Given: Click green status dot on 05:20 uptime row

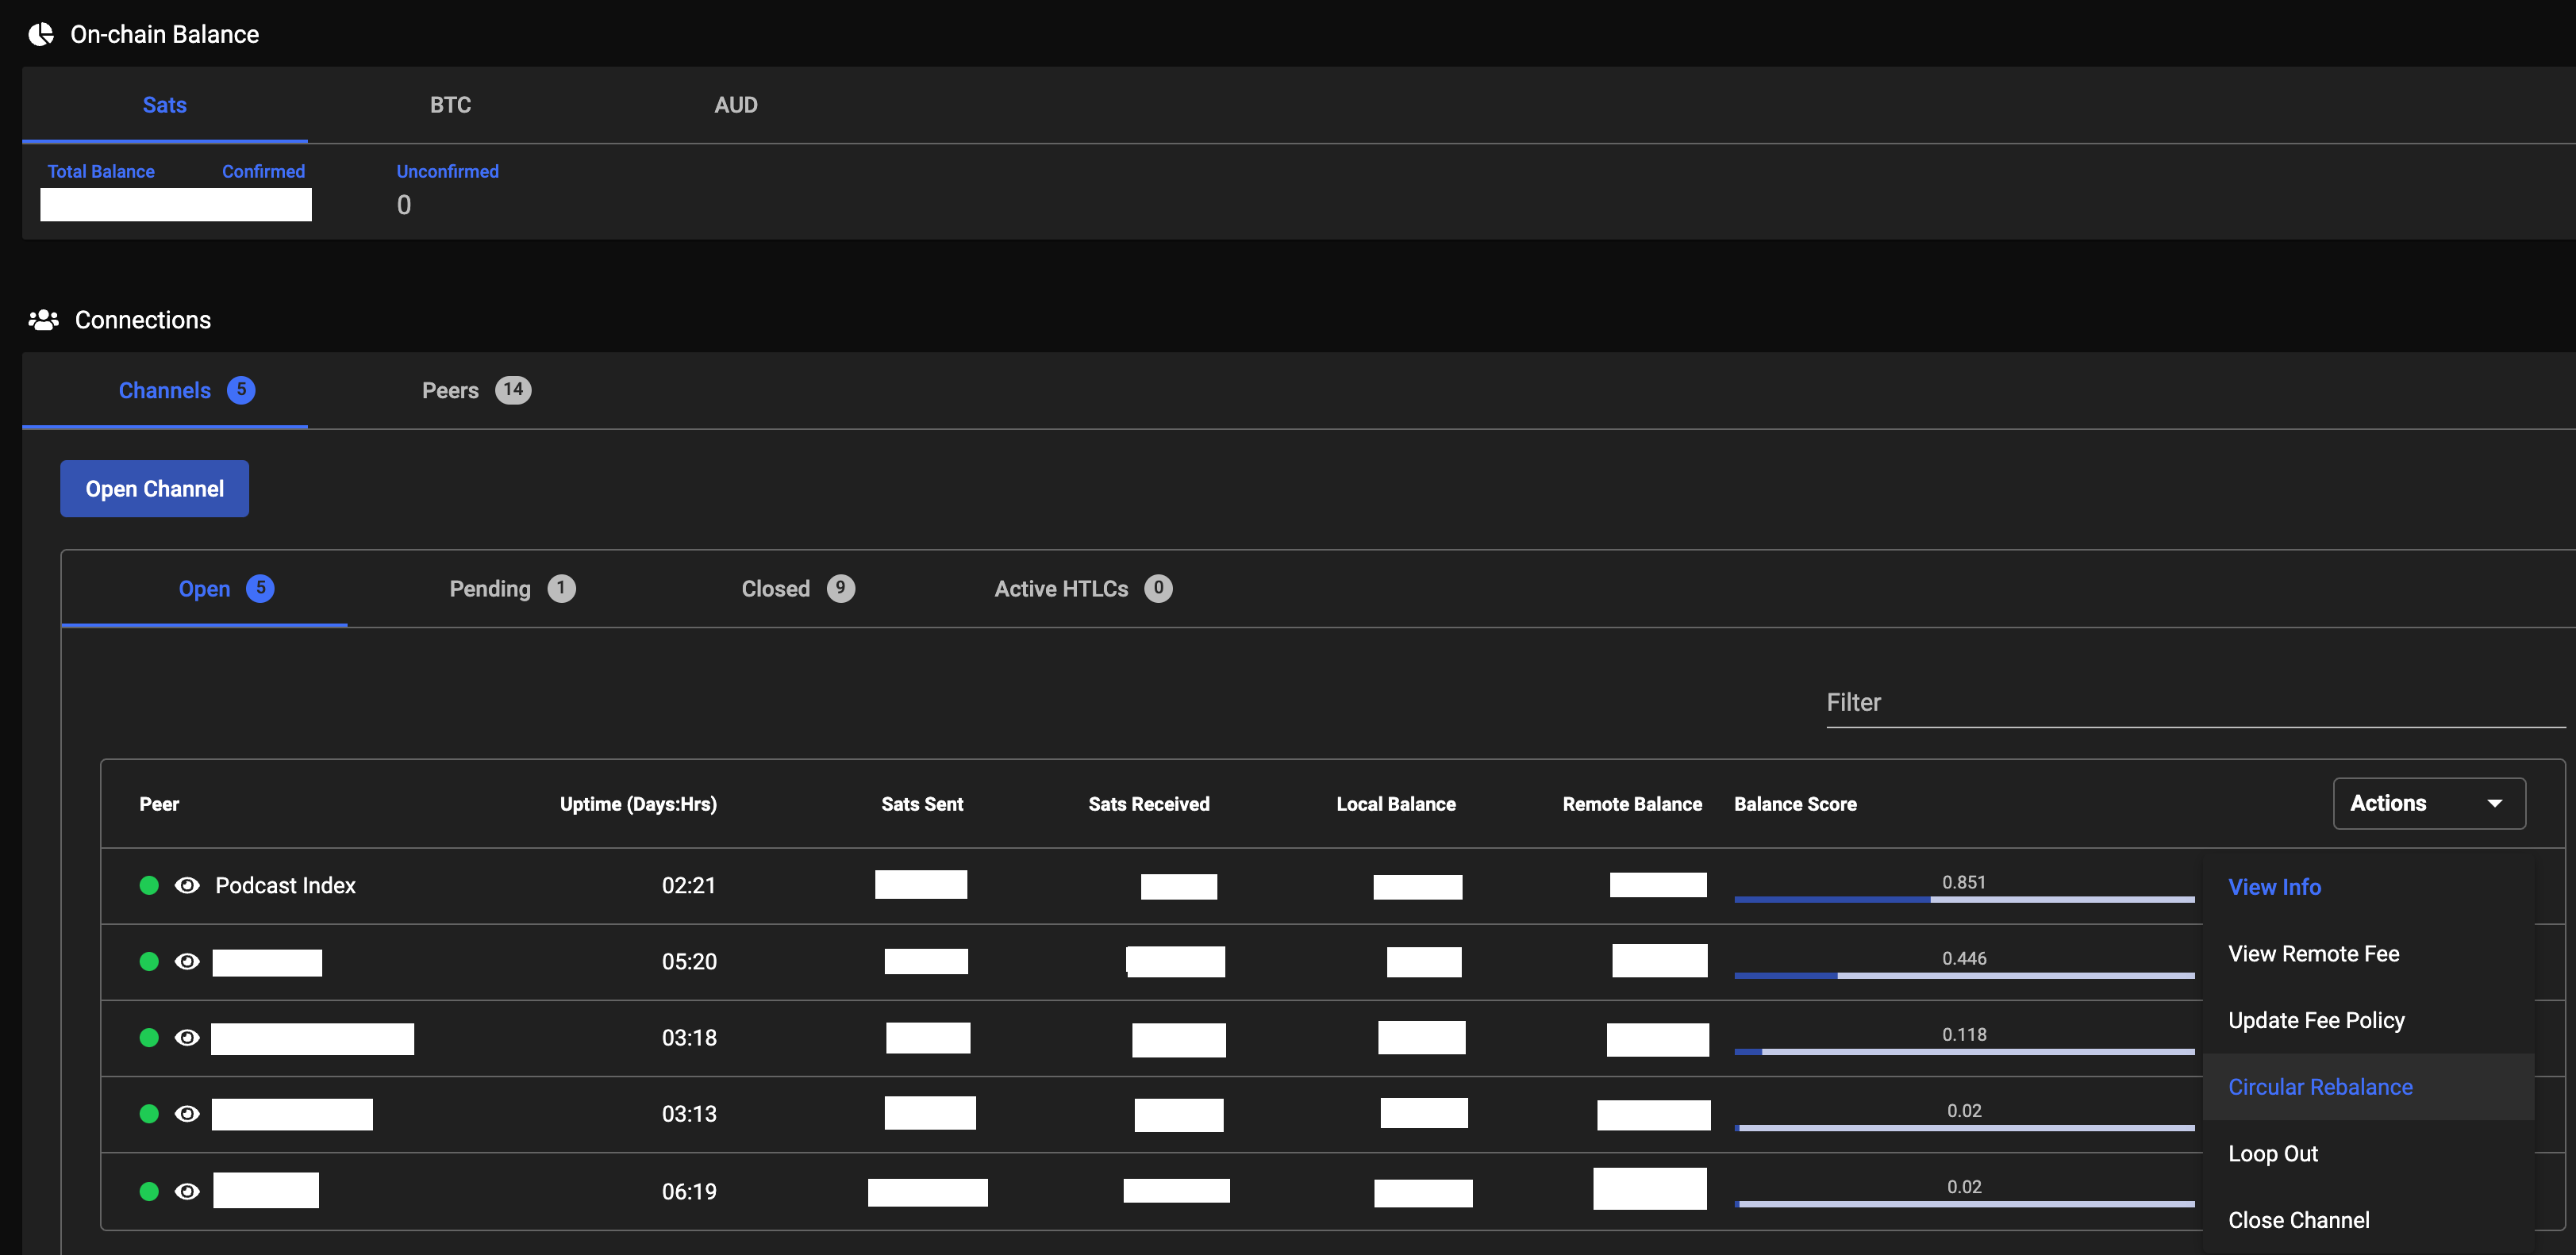Looking at the screenshot, I should click(149, 961).
